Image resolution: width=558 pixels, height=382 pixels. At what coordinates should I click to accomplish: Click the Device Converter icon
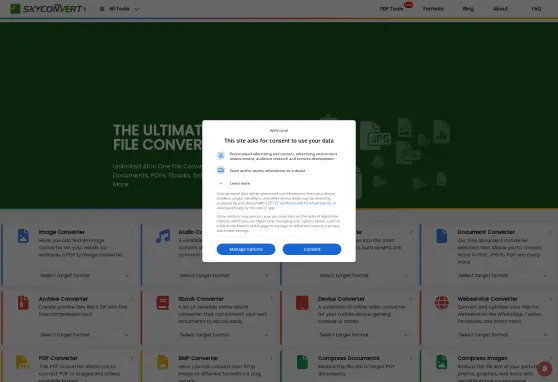302,303
